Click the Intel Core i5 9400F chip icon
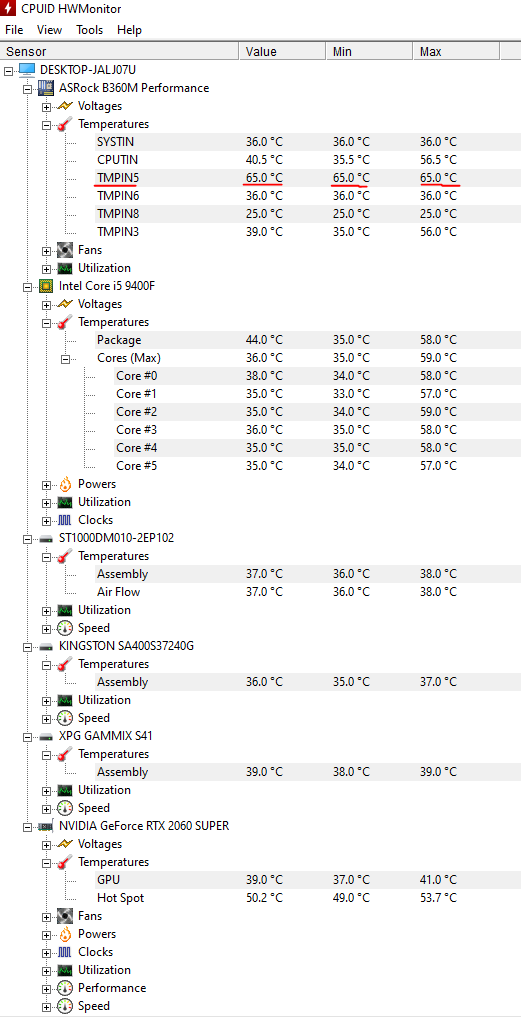Viewport: 521px width, 1017px height. [45, 285]
